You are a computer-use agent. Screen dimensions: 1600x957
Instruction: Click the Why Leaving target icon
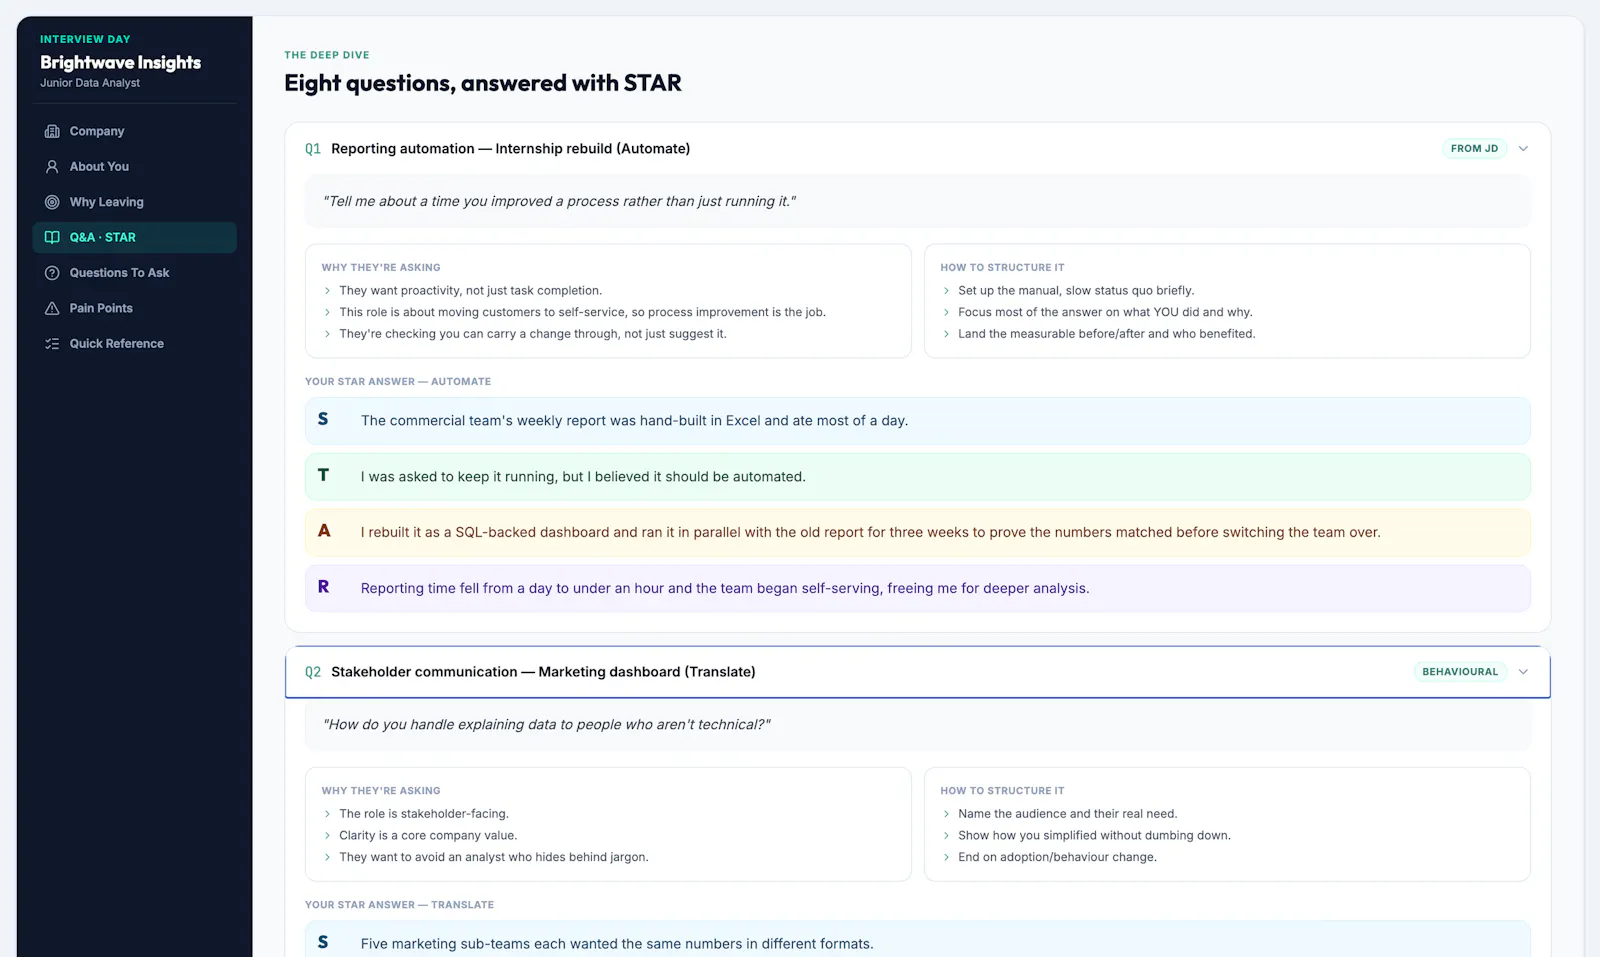click(x=52, y=202)
